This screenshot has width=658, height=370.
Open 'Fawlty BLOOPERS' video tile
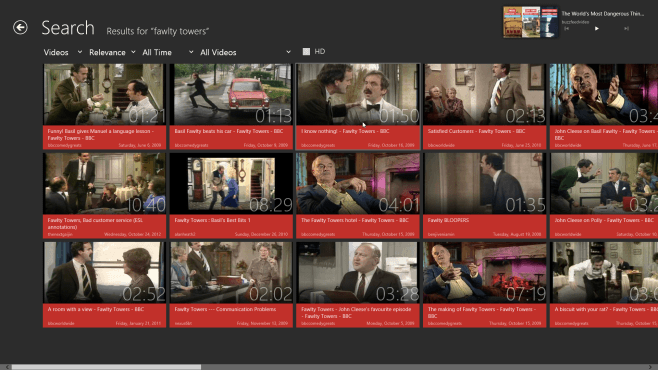tap(485, 195)
